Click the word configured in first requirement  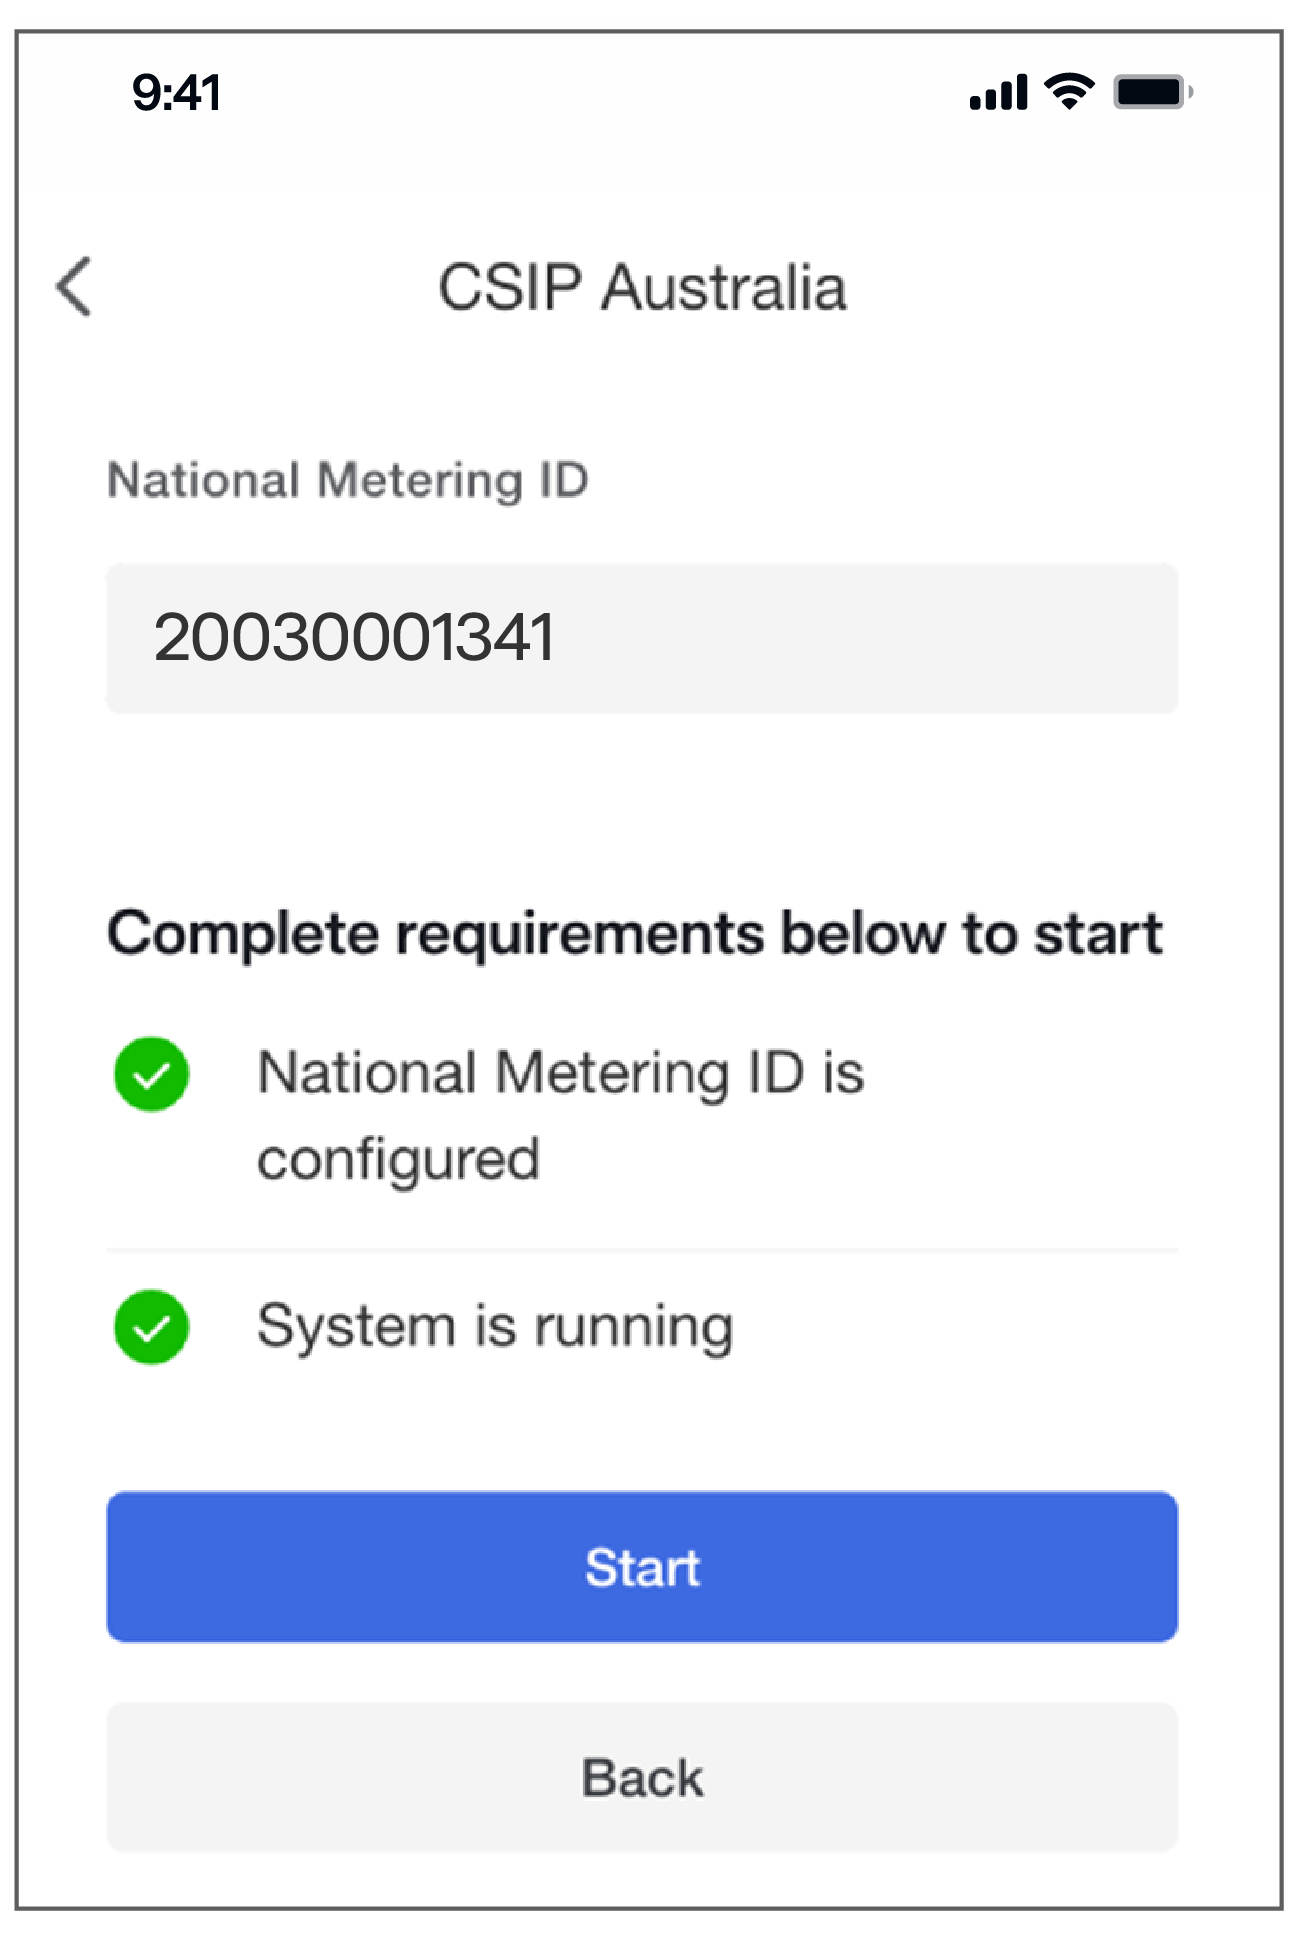[x=398, y=1161]
